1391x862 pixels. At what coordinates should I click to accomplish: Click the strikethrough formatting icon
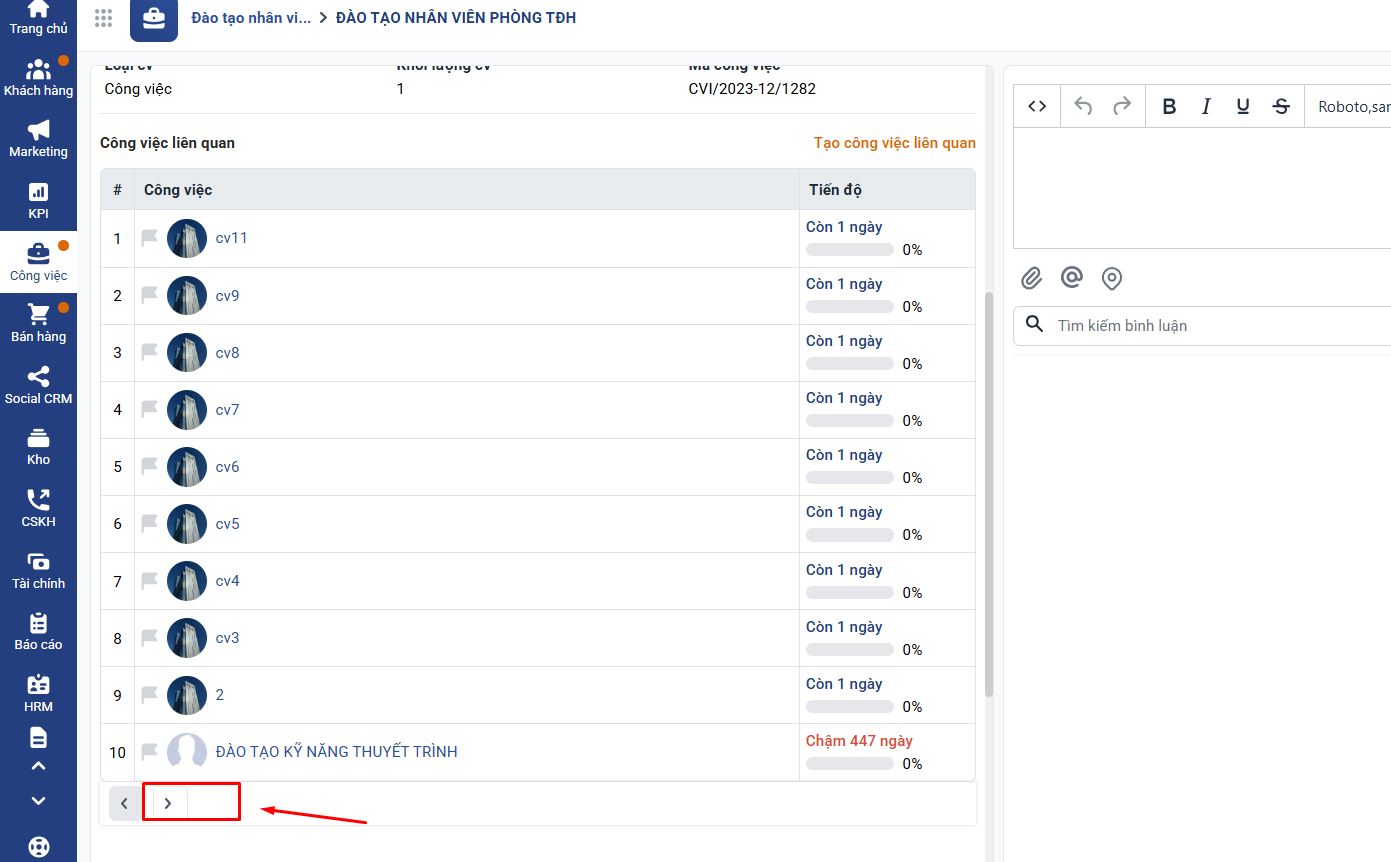tap(1281, 107)
